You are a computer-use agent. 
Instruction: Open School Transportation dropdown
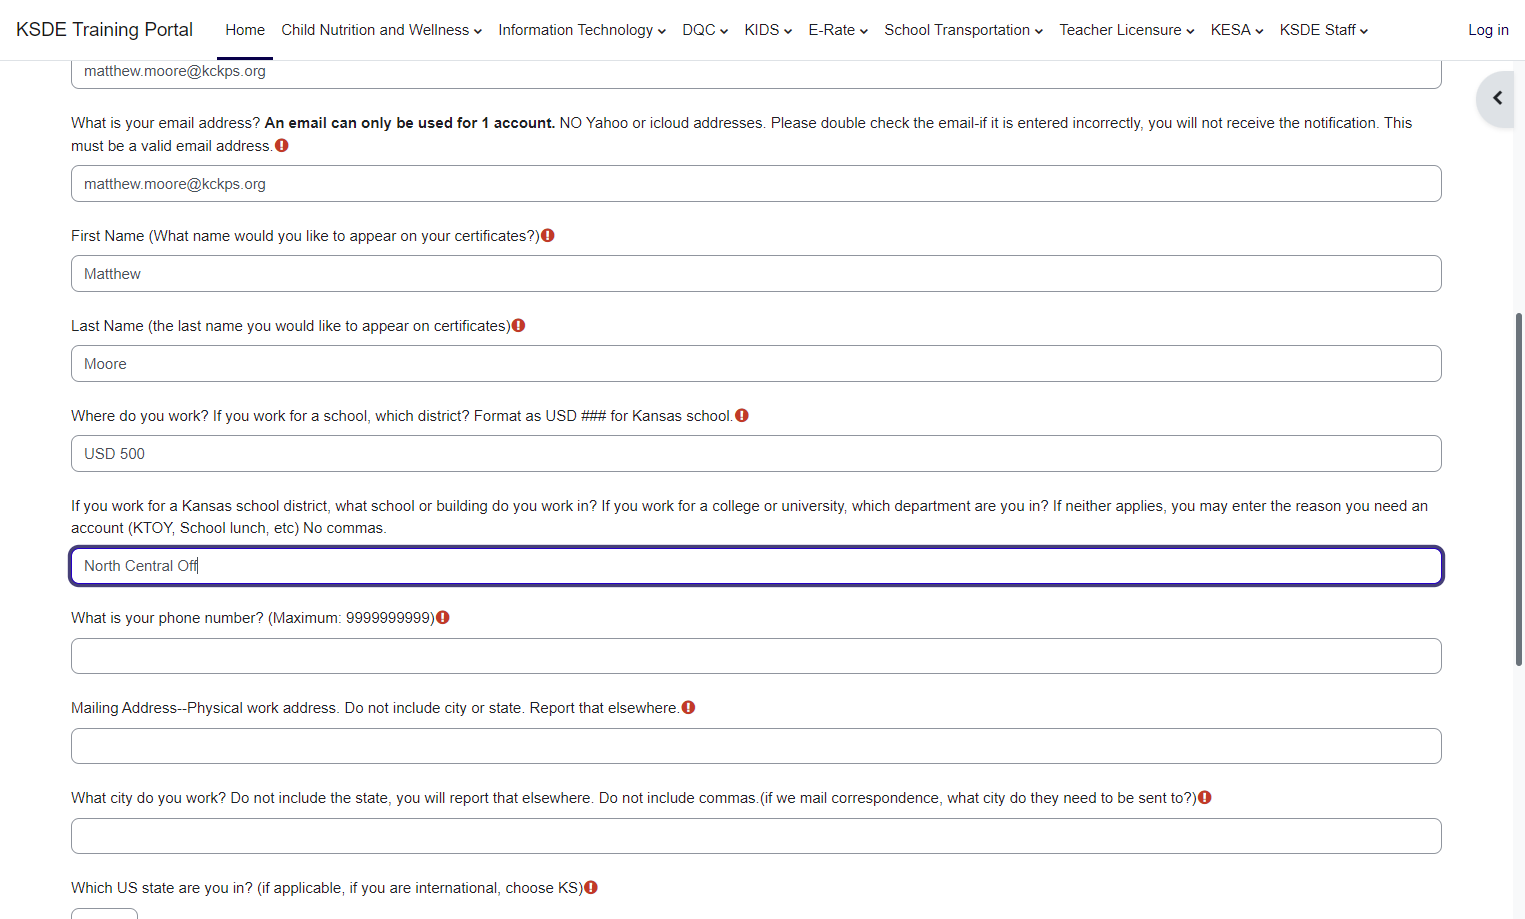tap(963, 30)
